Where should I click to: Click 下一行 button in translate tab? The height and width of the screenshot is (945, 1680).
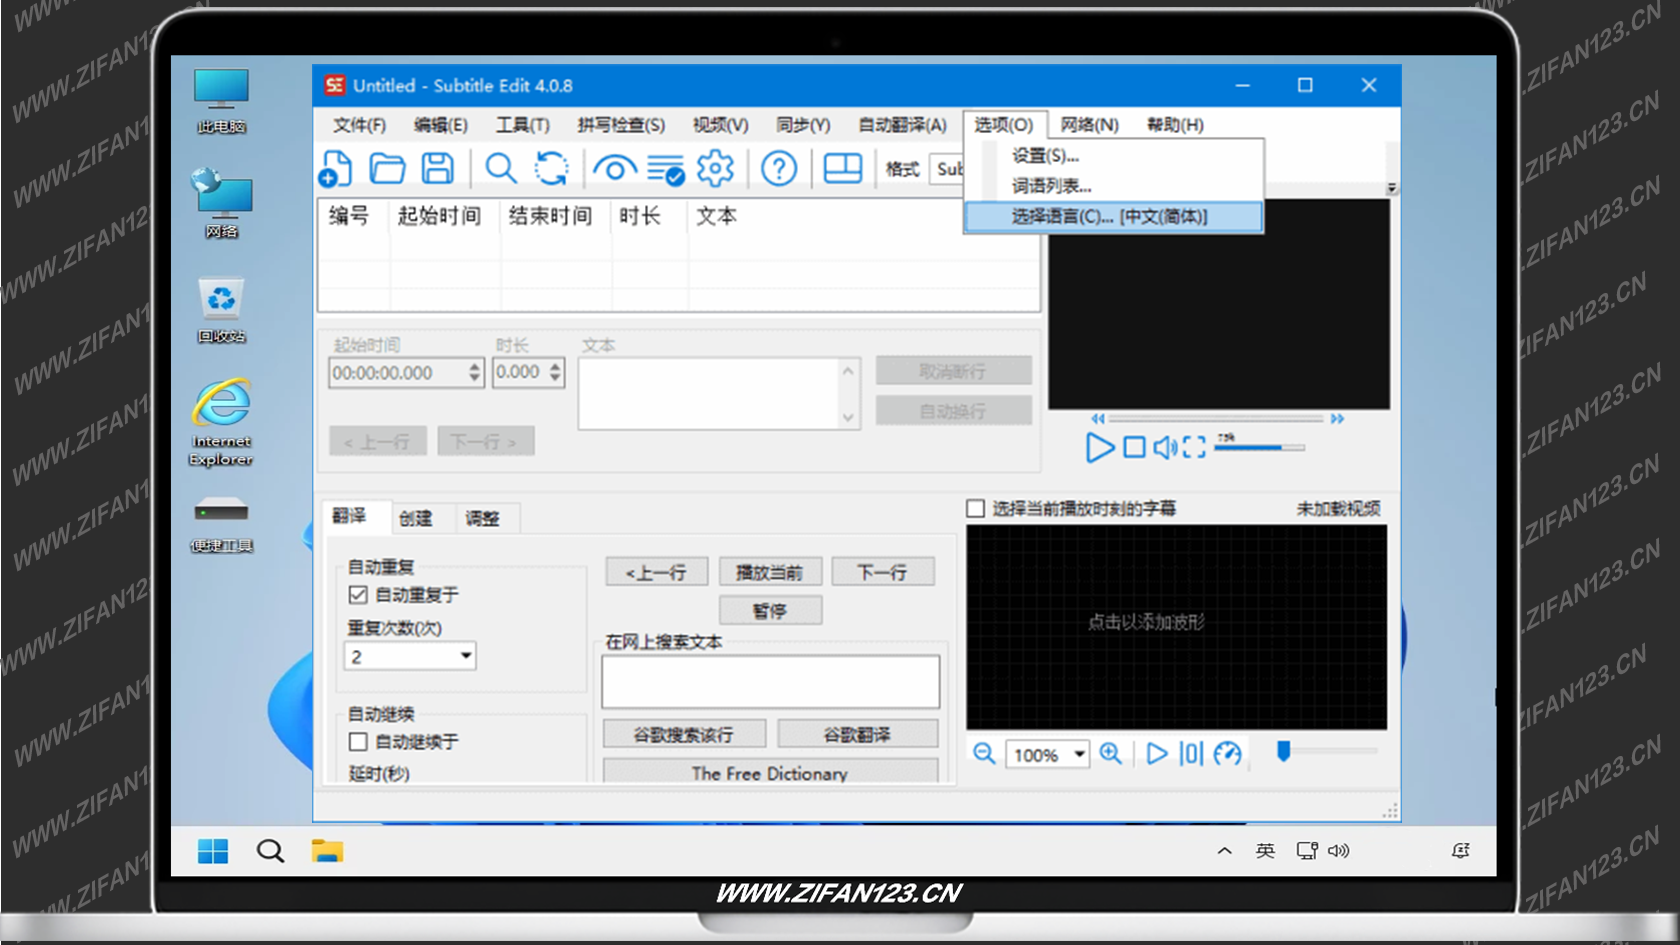pyautogui.click(x=883, y=572)
